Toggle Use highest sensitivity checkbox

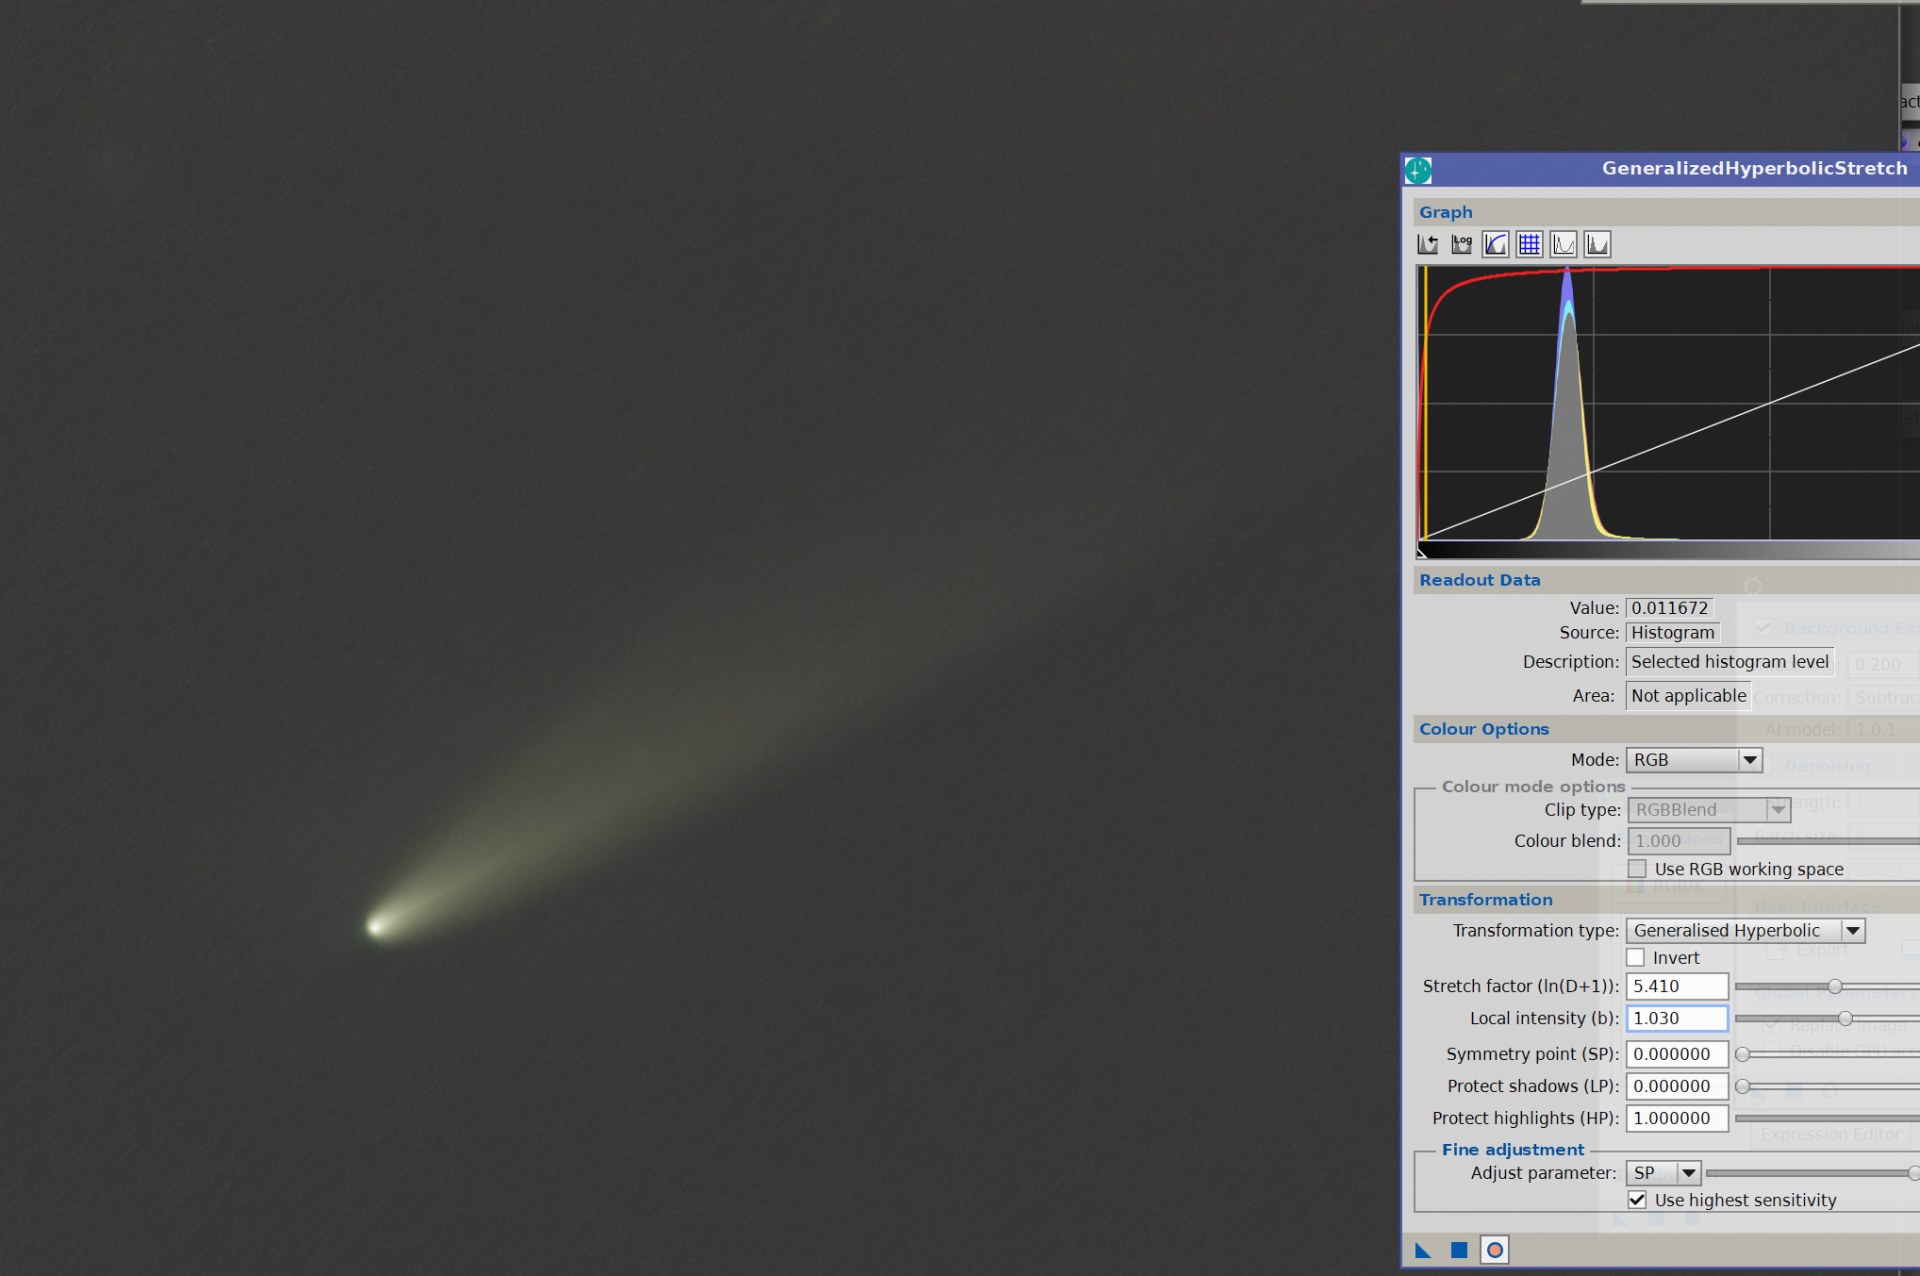click(x=1637, y=1200)
